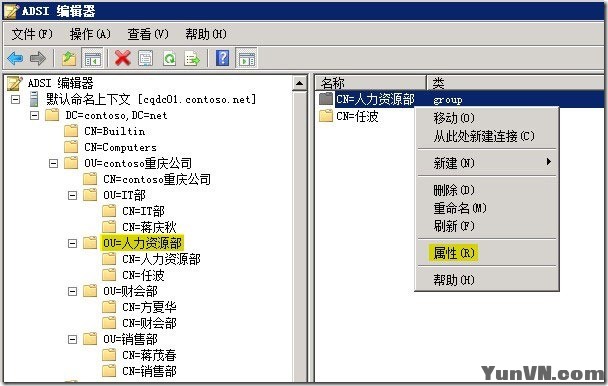Select the CN=任波 row in right list

[x=357, y=116]
